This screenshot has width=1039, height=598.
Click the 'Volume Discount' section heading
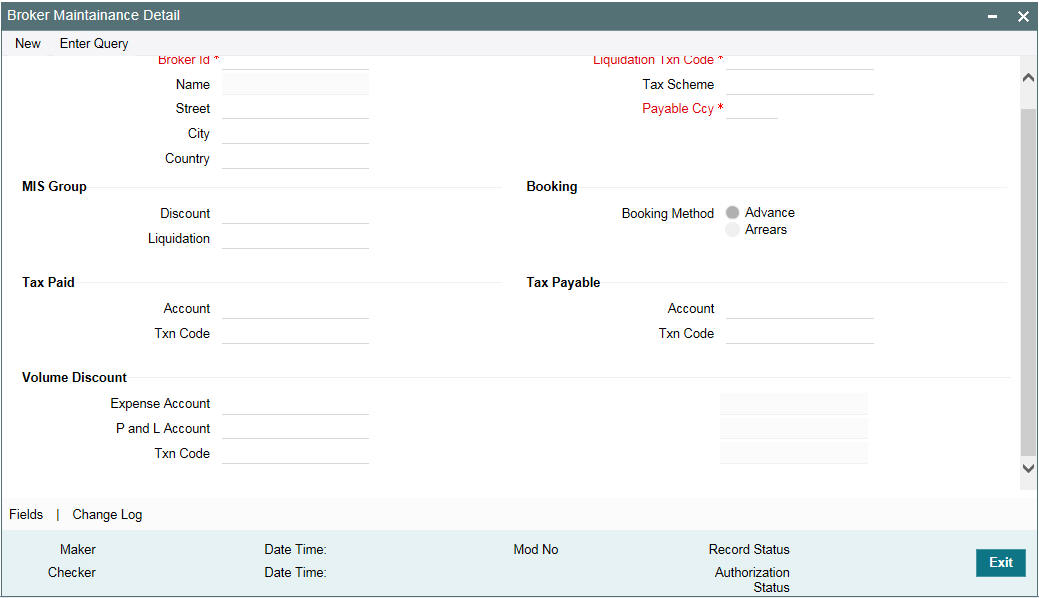74,377
